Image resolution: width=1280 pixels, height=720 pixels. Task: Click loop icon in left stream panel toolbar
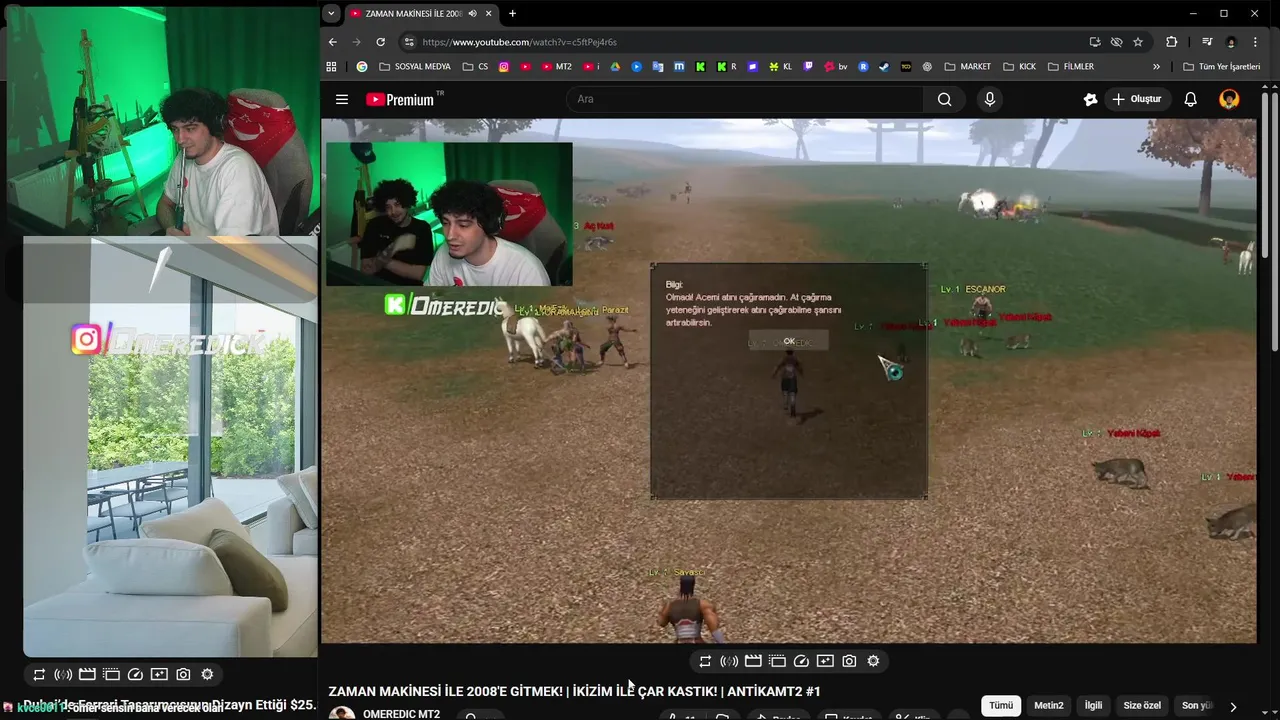(39, 675)
